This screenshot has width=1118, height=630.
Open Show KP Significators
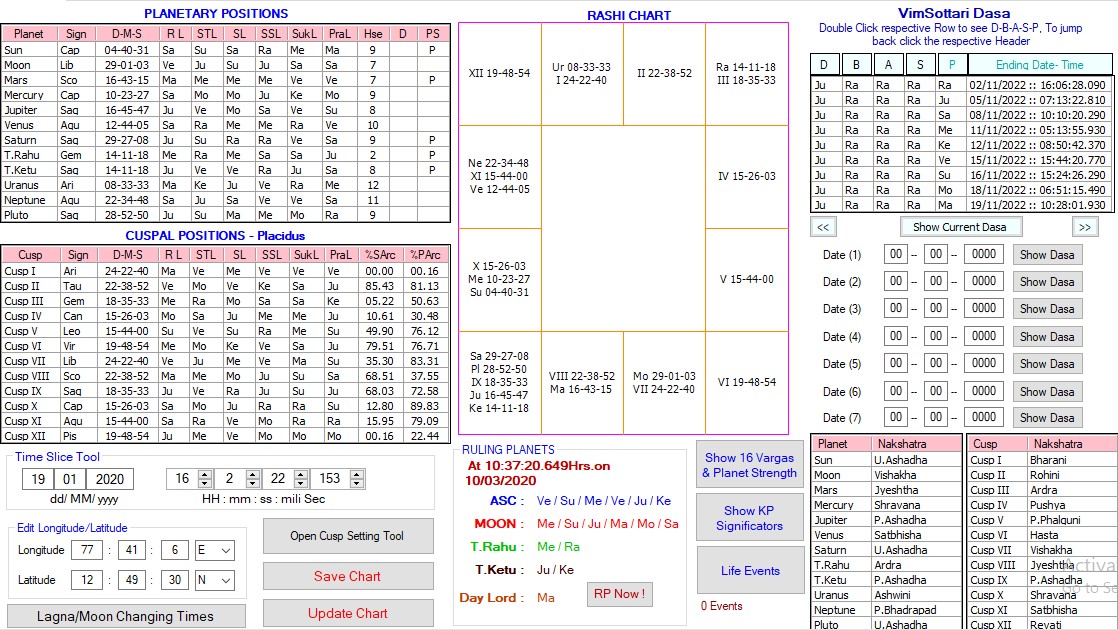(x=749, y=518)
